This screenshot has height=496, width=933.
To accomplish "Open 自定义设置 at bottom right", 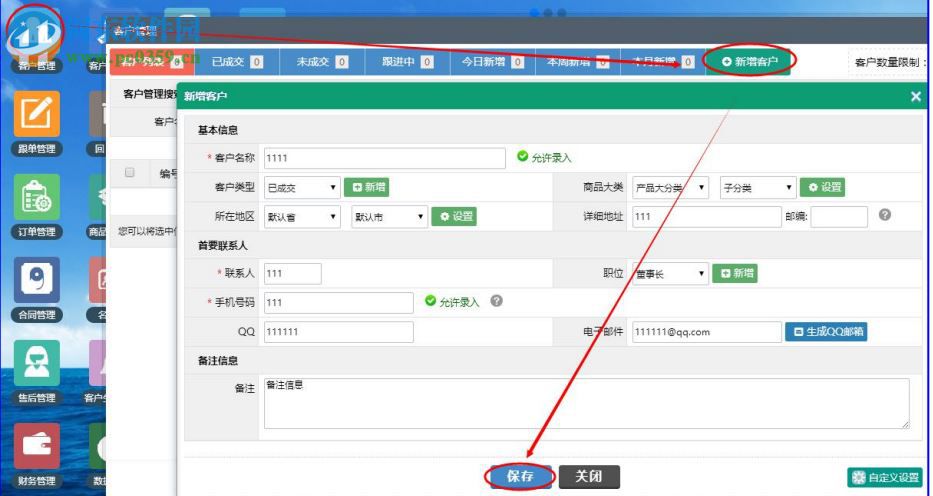I will [x=885, y=477].
